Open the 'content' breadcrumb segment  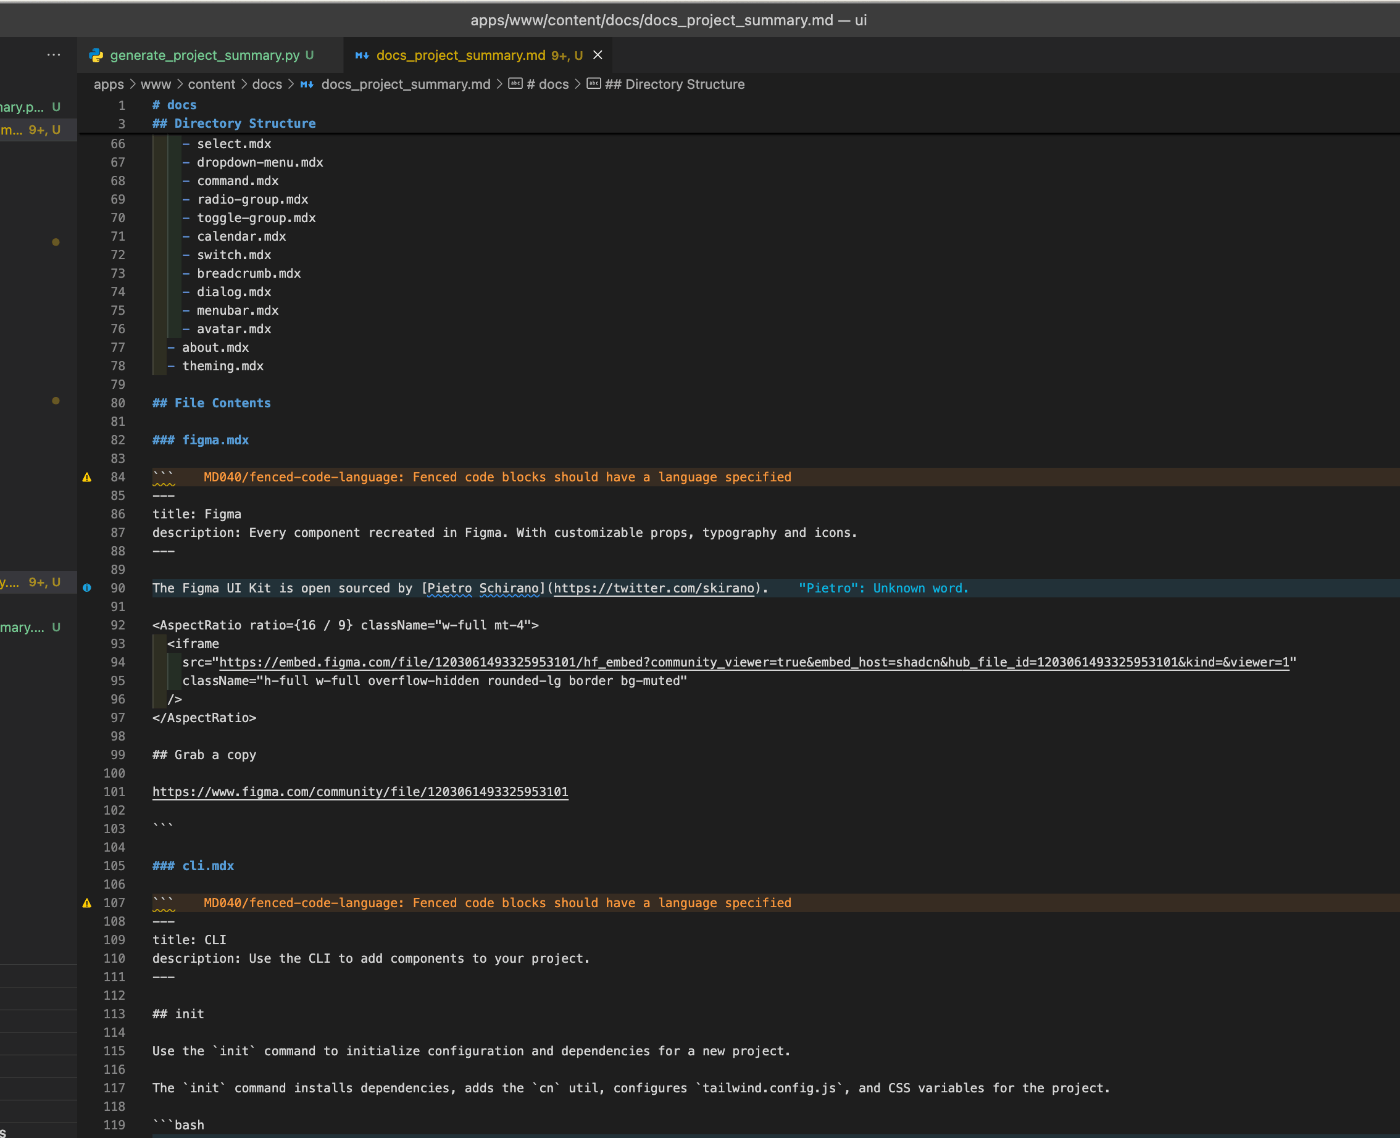coord(212,85)
